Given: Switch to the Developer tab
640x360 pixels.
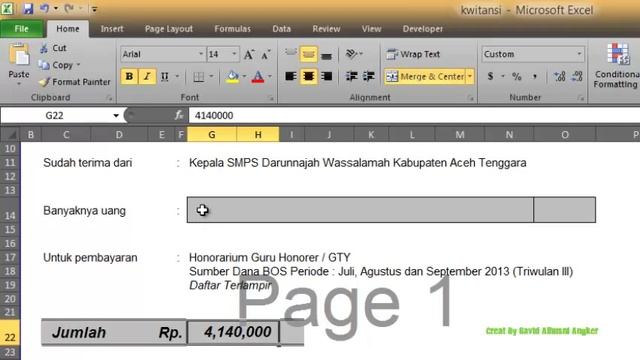Looking at the screenshot, I should [x=422, y=29].
